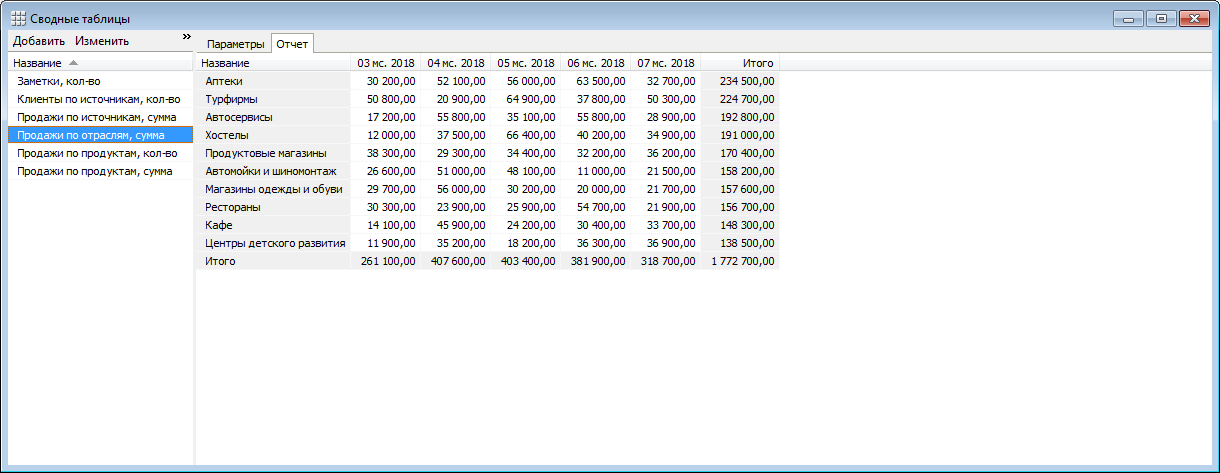Maximize the pivot tables window
1220x473 pixels.
1161,18
